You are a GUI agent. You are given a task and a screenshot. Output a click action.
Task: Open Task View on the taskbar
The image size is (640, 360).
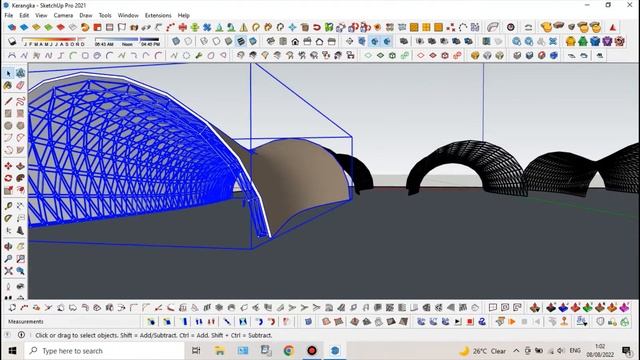(196, 351)
